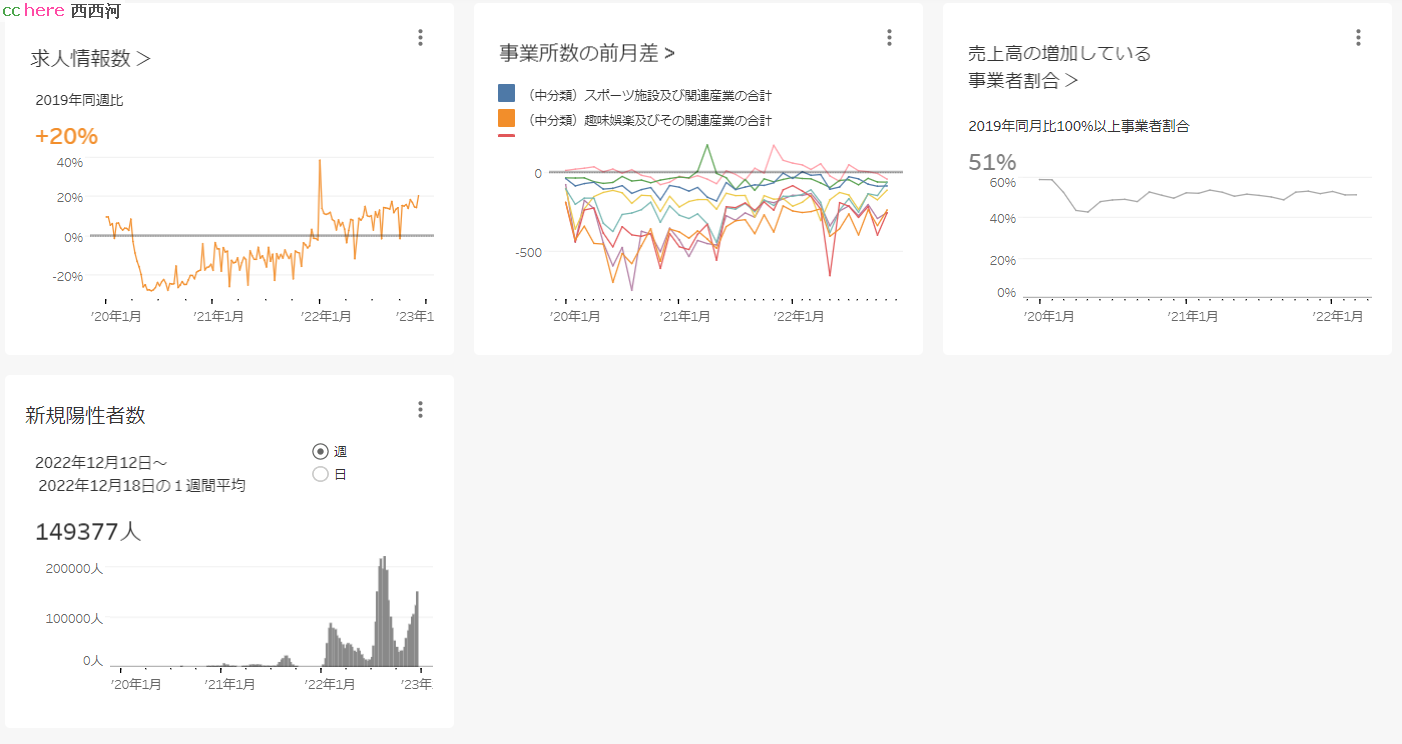Click the blue スポーツ施設 legend swatch
Viewport: 1402px width, 744px height.
(506, 94)
